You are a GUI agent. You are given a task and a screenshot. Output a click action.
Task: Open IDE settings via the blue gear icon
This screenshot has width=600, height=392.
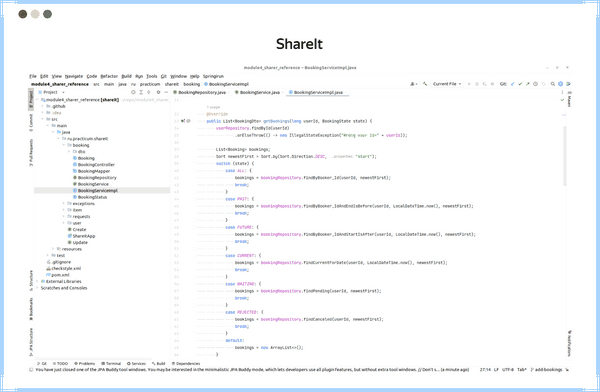(x=561, y=84)
